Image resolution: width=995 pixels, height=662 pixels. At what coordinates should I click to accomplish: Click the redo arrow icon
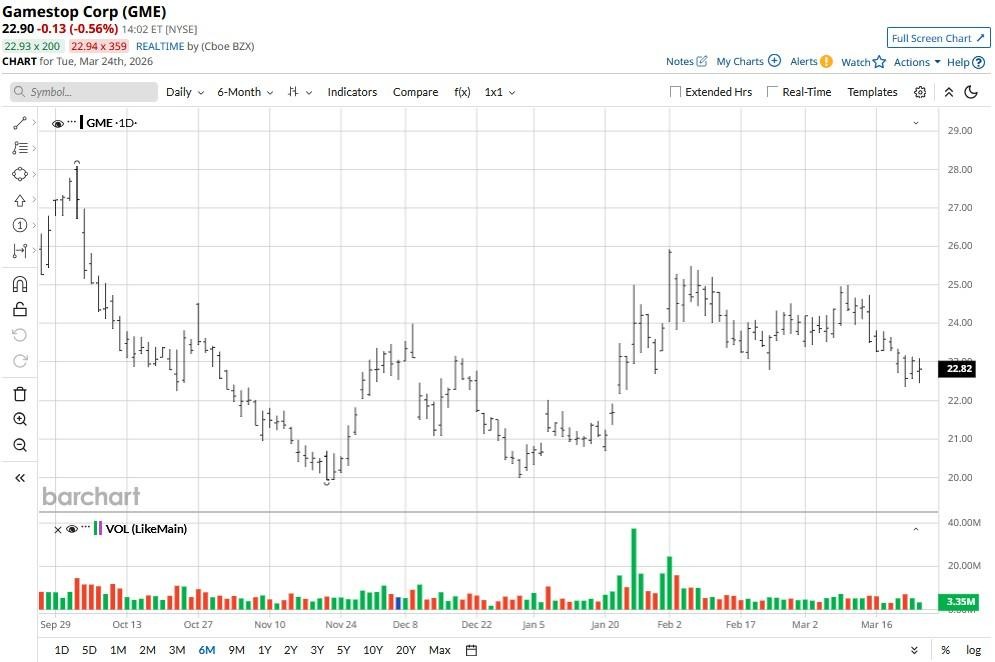20,361
